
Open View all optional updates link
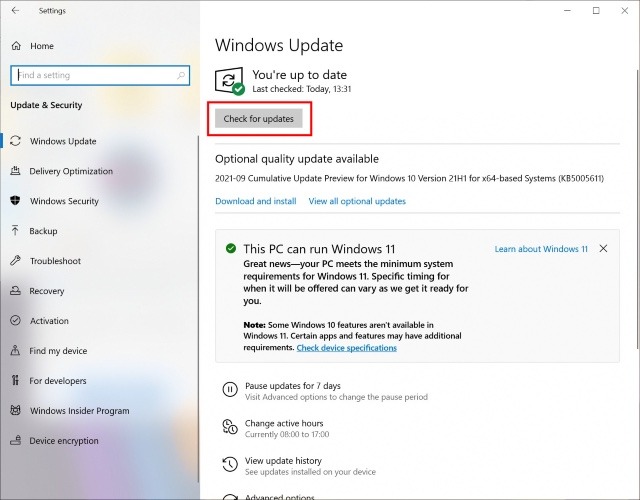pyautogui.click(x=357, y=201)
